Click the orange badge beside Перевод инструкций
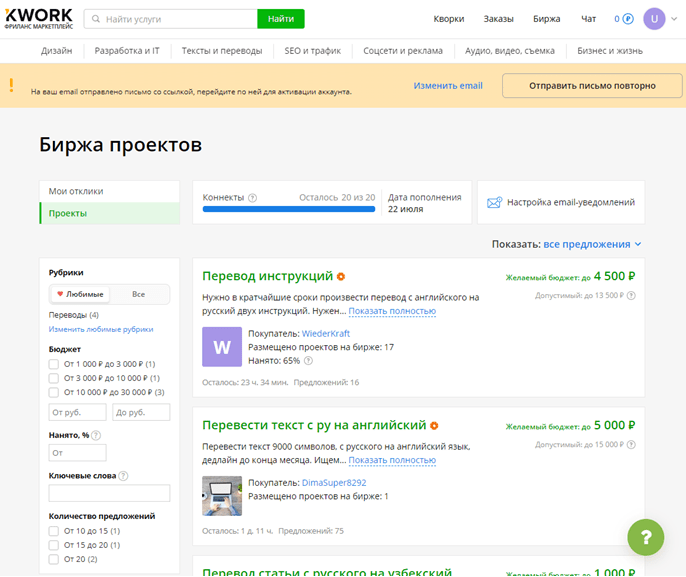686x577 pixels. (341, 276)
